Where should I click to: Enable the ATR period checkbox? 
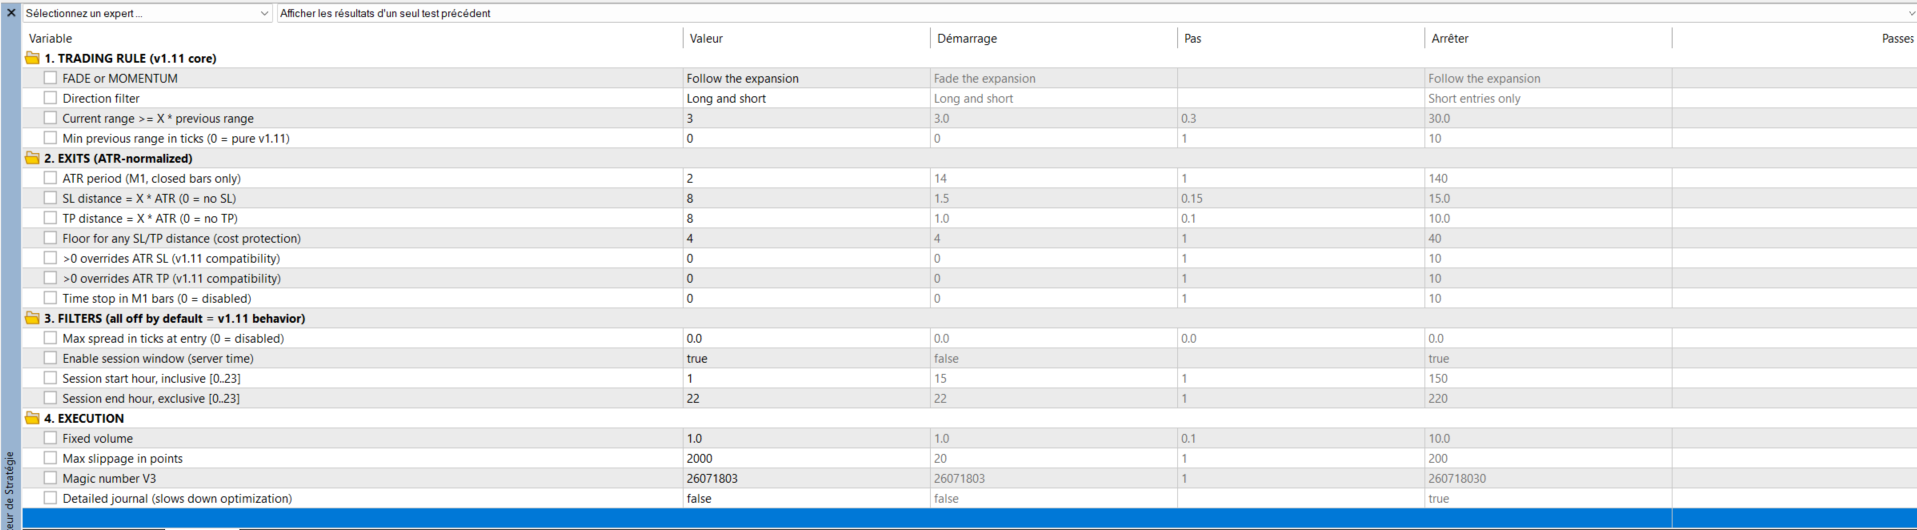(x=50, y=178)
